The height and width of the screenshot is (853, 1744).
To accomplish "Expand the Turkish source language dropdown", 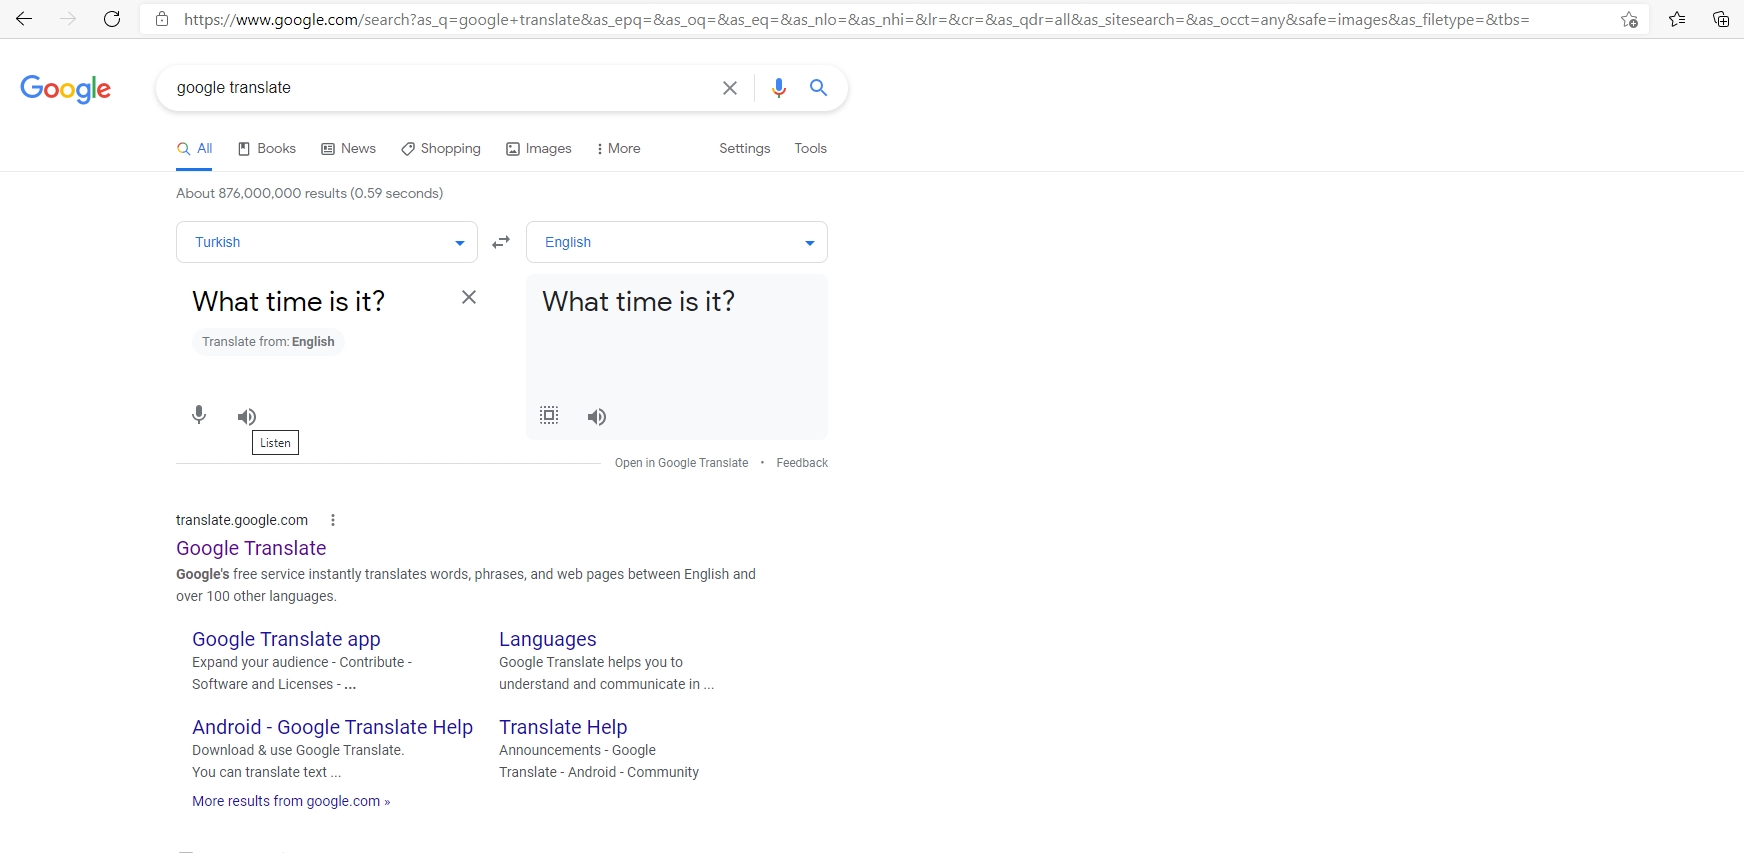I will click(x=327, y=242).
